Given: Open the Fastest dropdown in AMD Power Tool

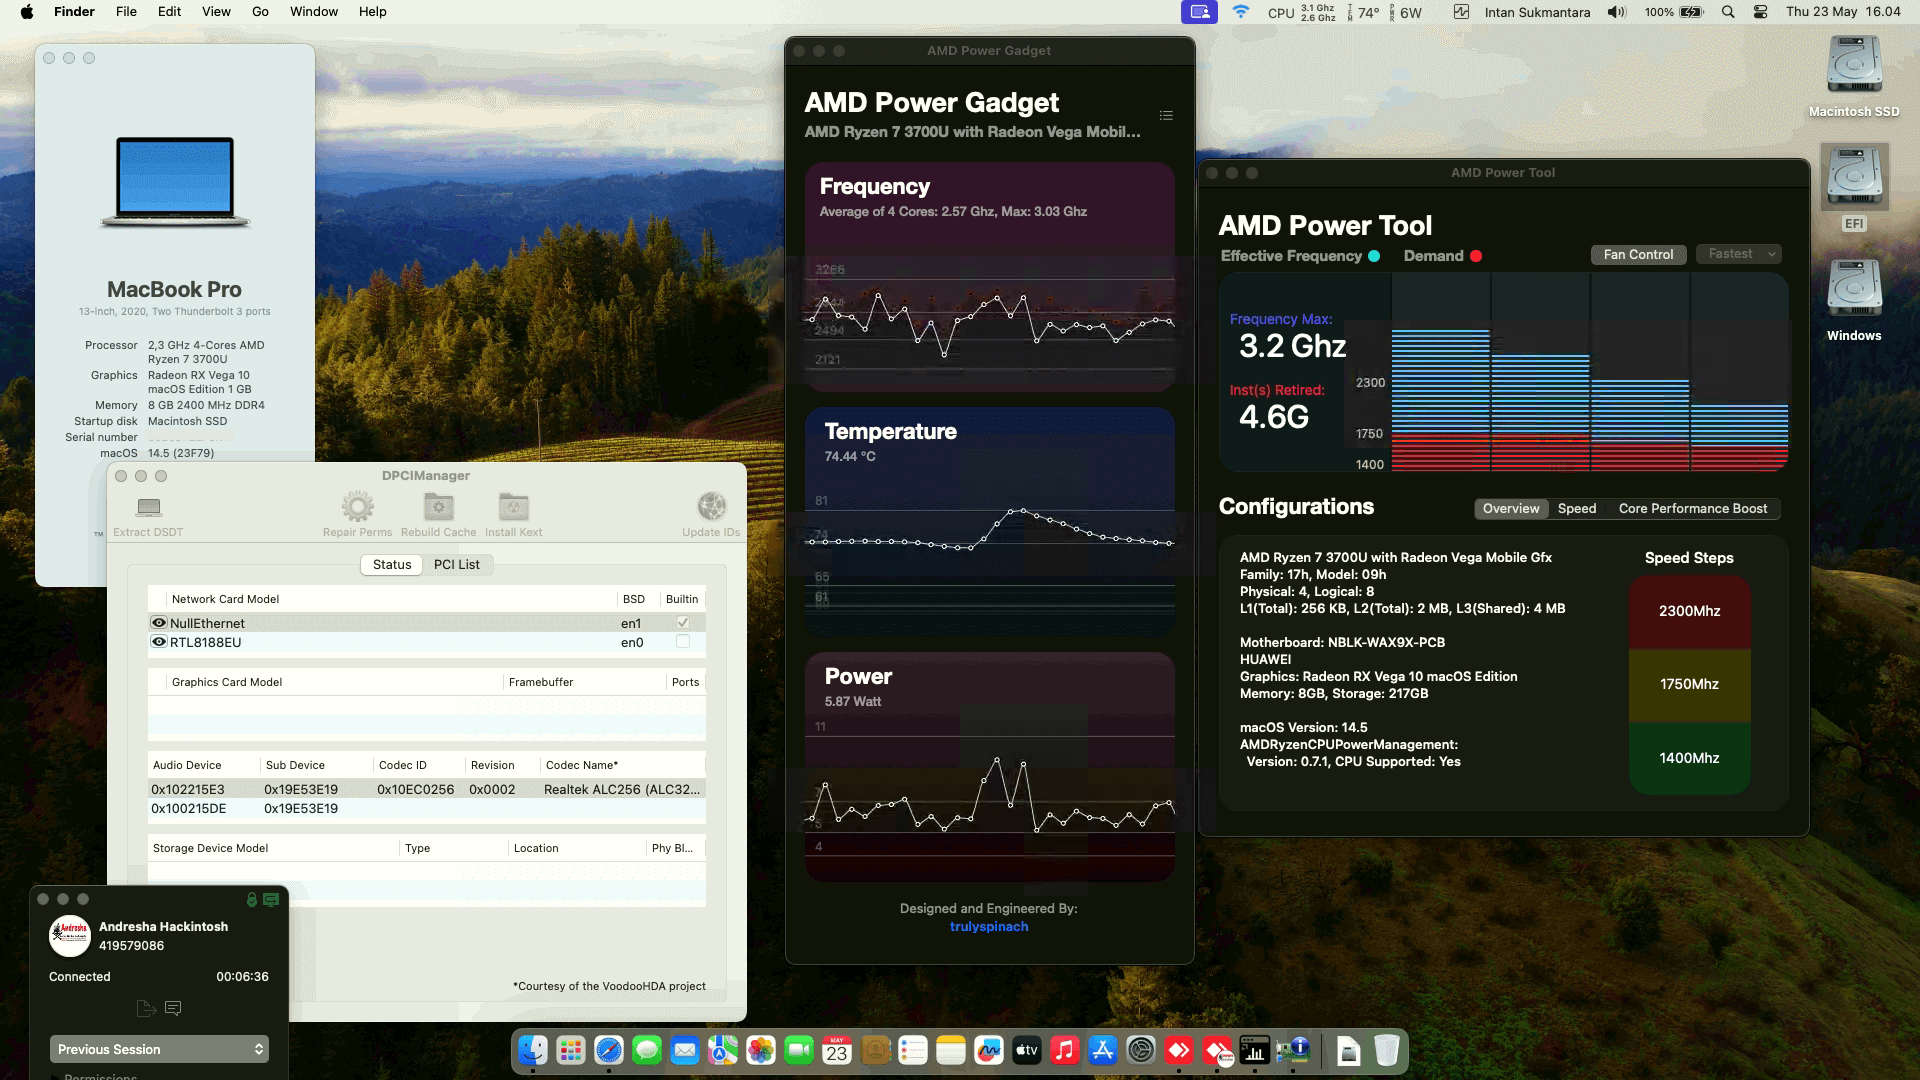Looking at the screenshot, I should coord(1739,254).
